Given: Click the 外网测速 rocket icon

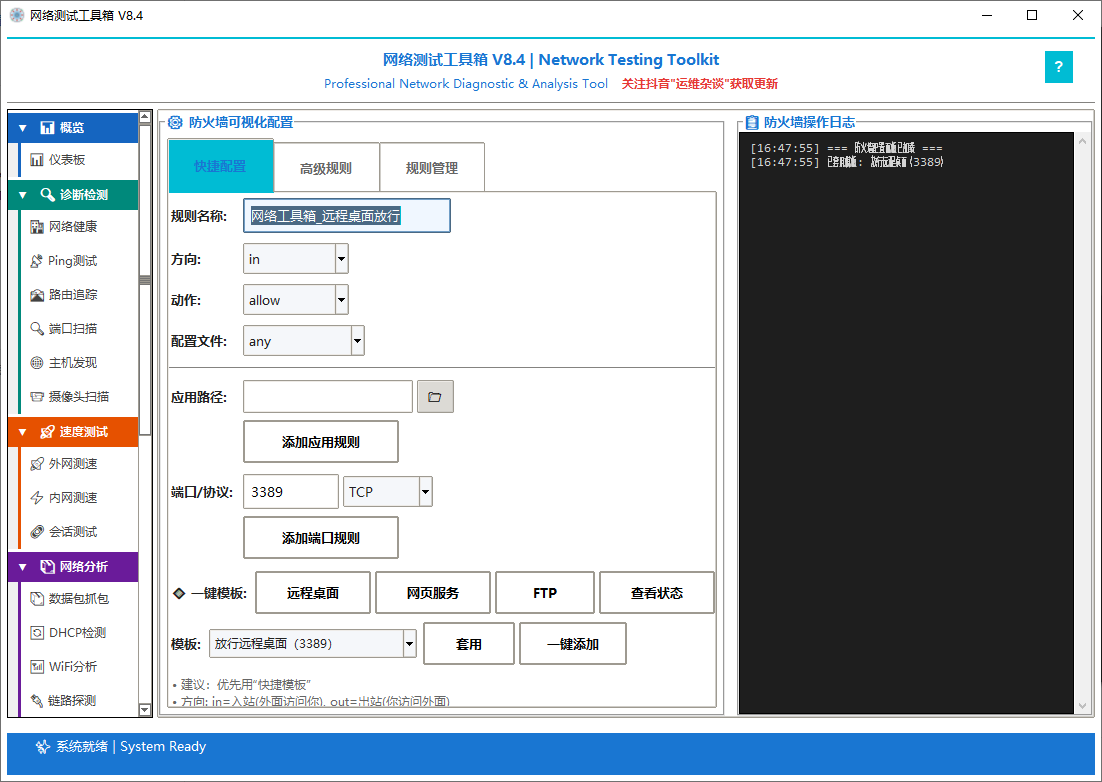Looking at the screenshot, I should click(x=37, y=464).
